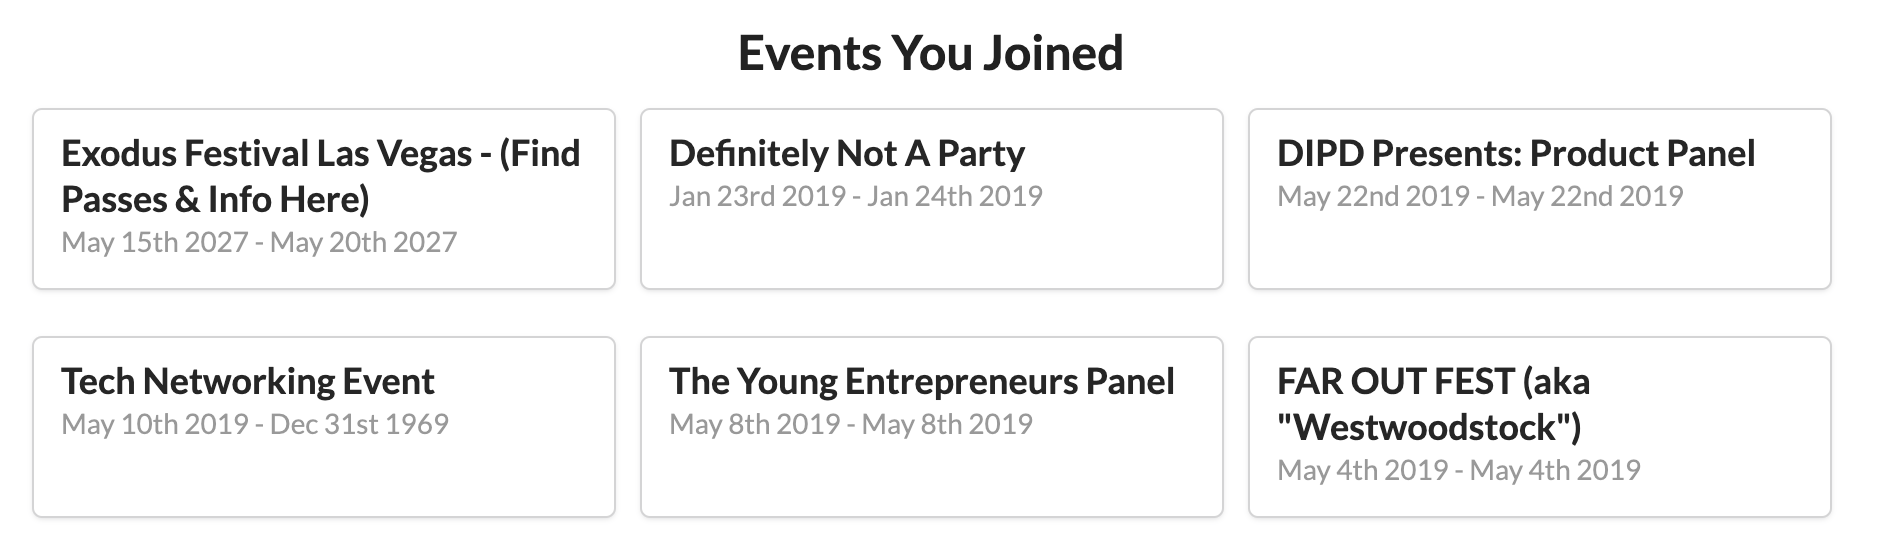The width and height of the screenshot is (1880, 544).
Task: Select DIPD Presents: Product Panel title
Action: [1515, 154]
